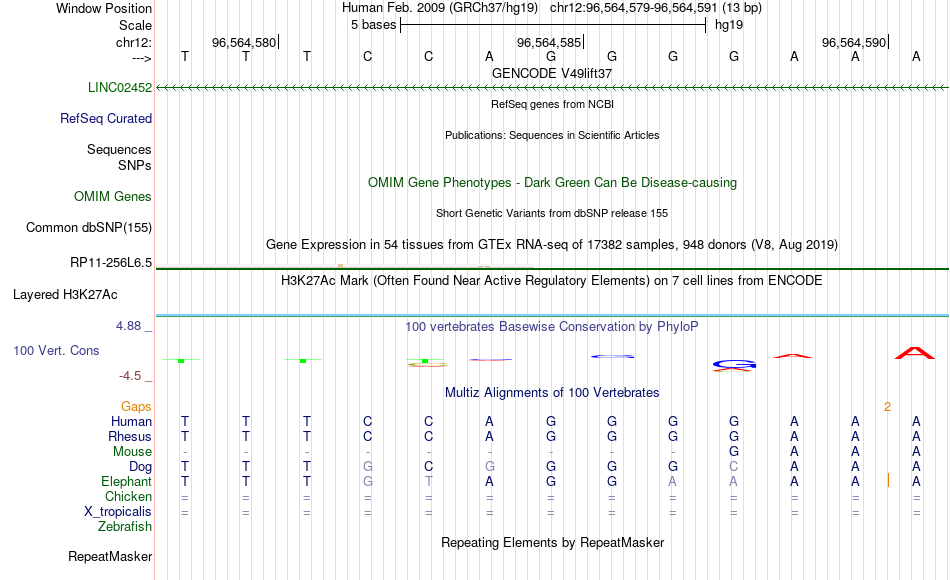This screenshot has height=580, width=950.
Task: Select the X_tropicalis alignment row label
Action: (118, 512)
